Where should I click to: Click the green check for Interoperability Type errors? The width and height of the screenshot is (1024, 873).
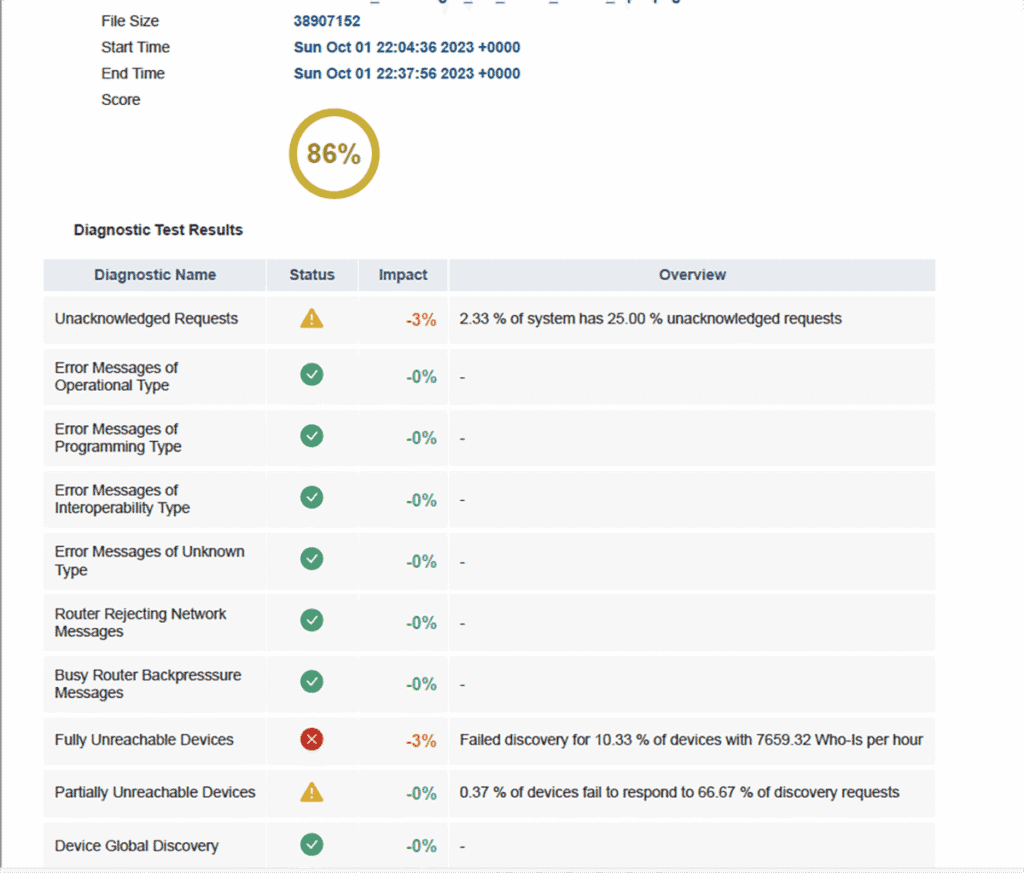(x=312, y=498)
